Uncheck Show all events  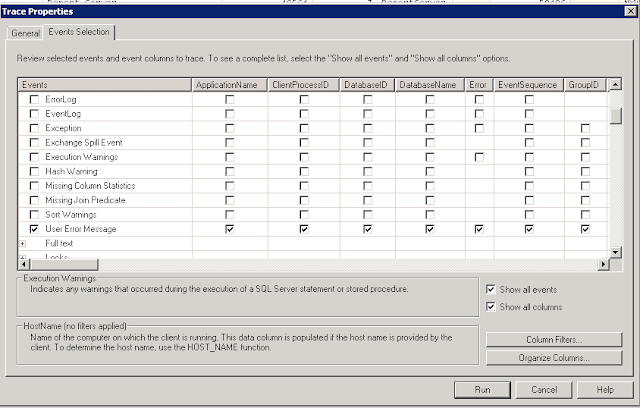(x=491, y=289)
